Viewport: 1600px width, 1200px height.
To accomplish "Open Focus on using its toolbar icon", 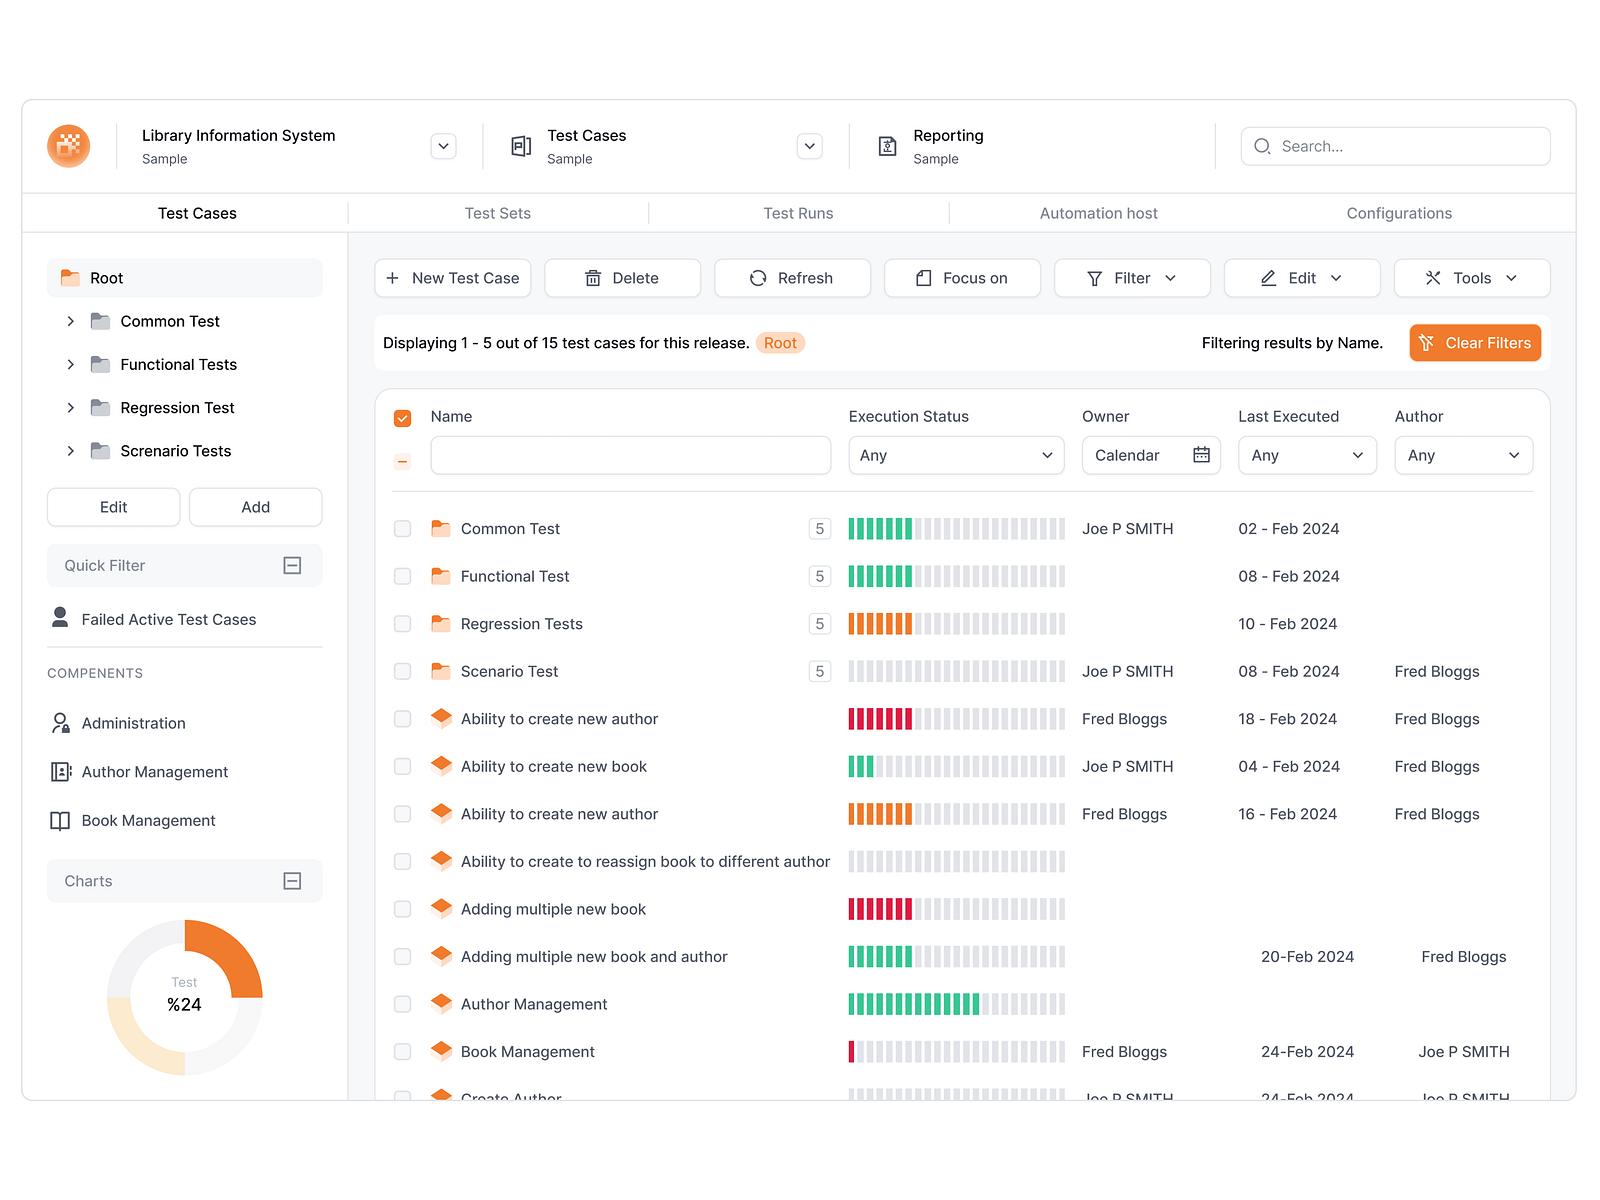I will [x=925, y=278].
